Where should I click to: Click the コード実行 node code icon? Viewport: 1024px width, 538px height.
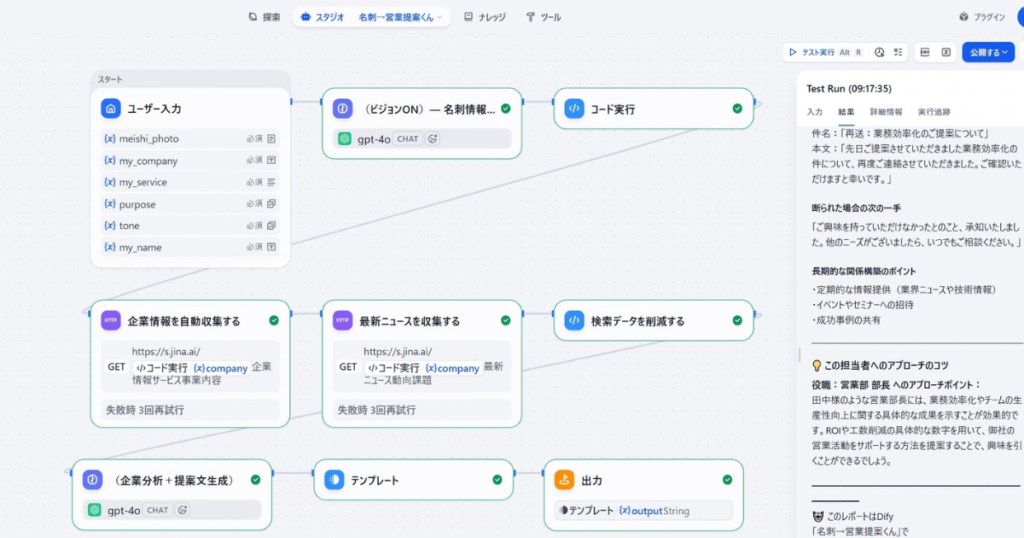[574, 108]
